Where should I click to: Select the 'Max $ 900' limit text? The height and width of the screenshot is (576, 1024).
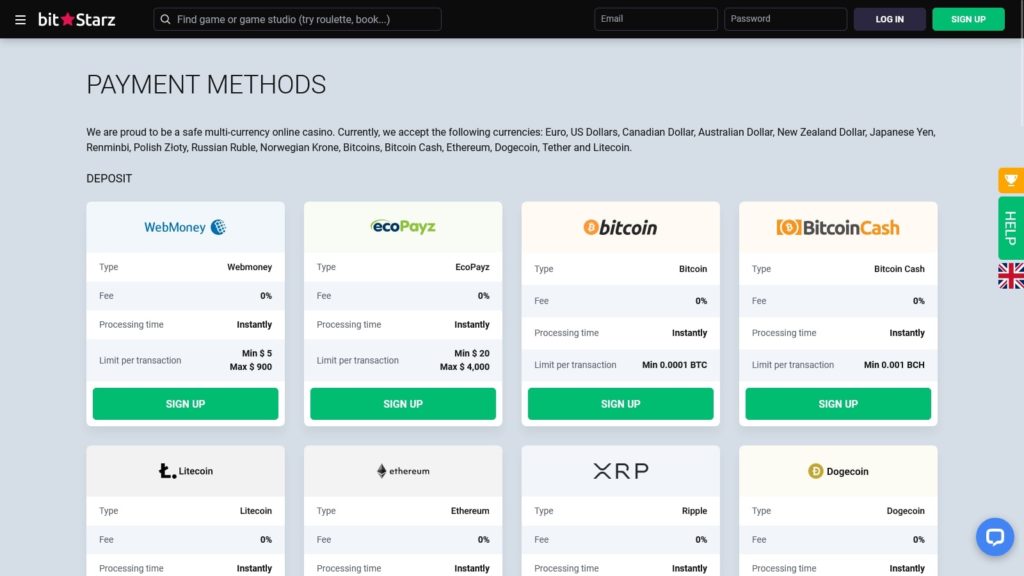(x=251, y=367)
